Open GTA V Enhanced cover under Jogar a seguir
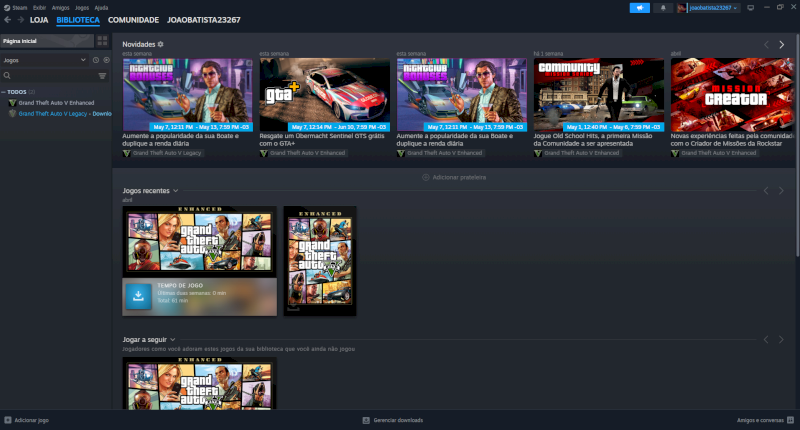This screenshot has width=800, height=430. pos(199,383)
